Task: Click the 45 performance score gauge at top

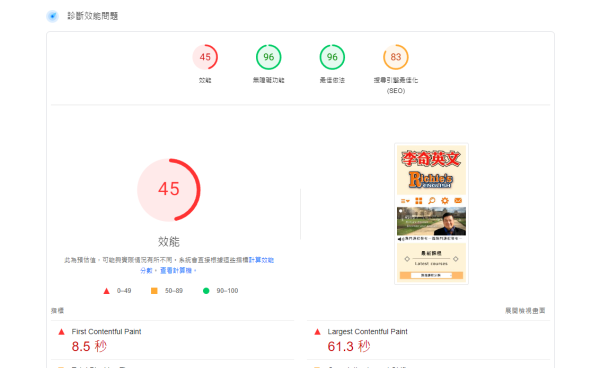Action: (x=205, y=57)
